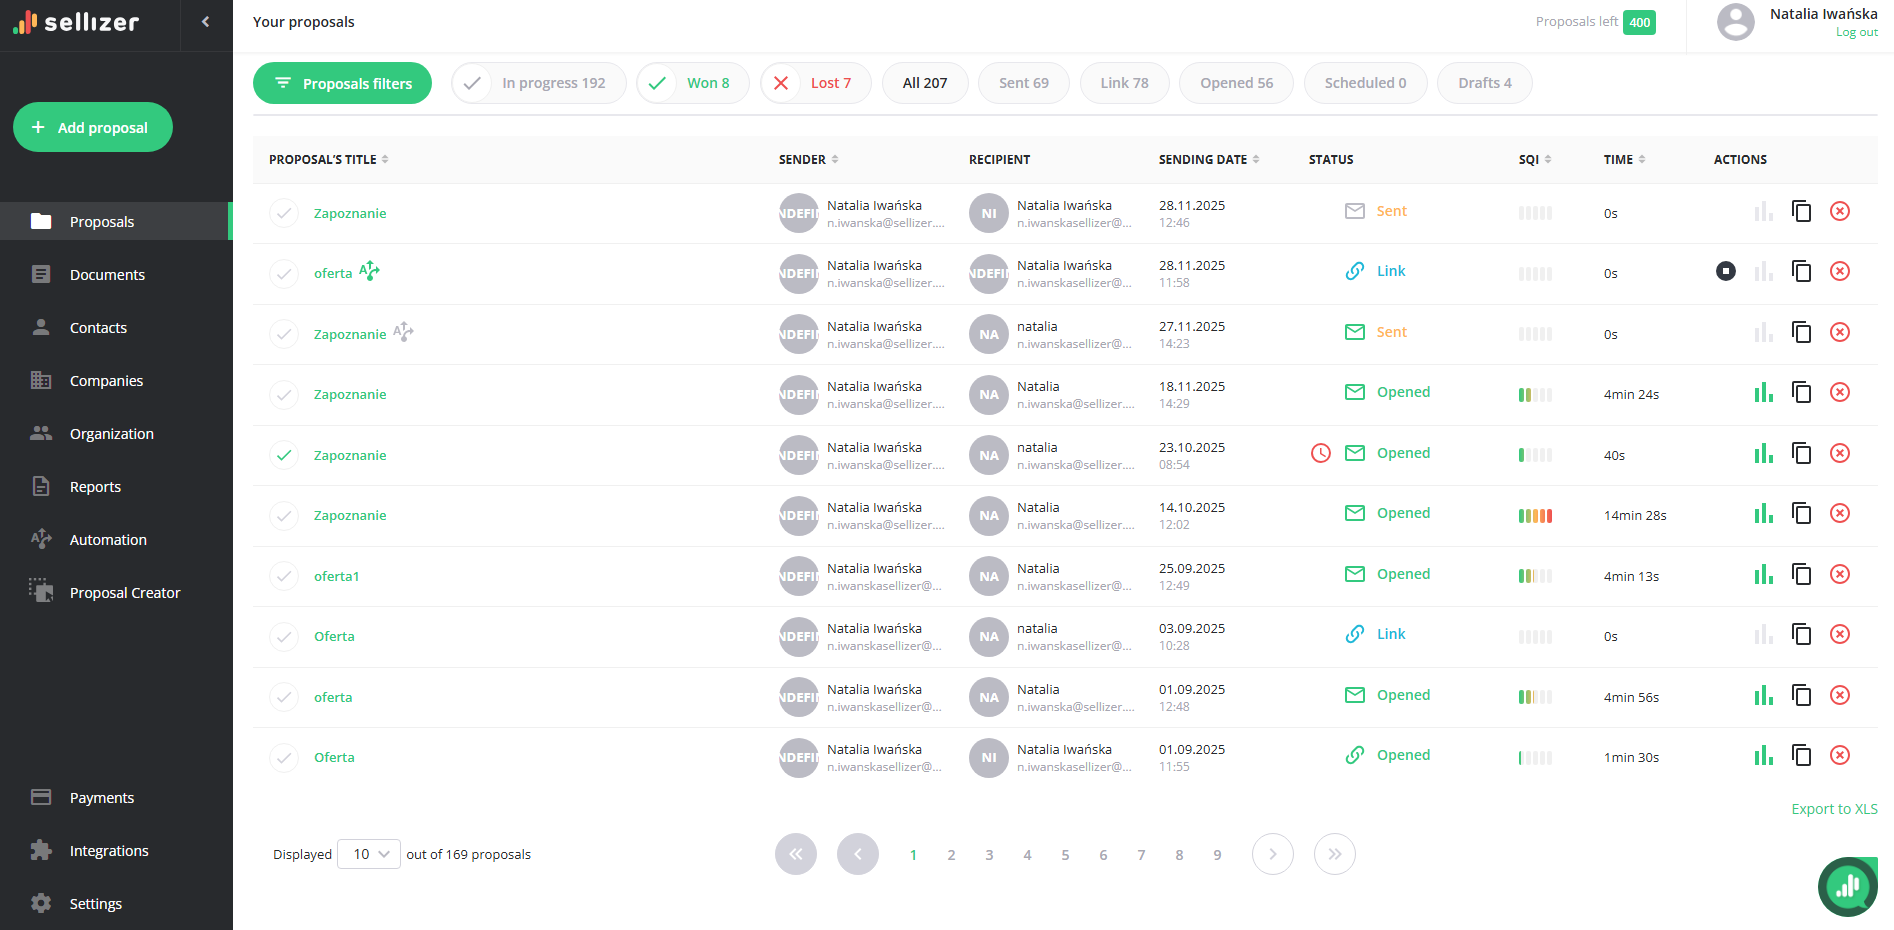Stop automation on the 28.11.2025 oferta proposal
This screenshot has height=930, width=1894.
pyautogui.click(x=1725, y=271)
